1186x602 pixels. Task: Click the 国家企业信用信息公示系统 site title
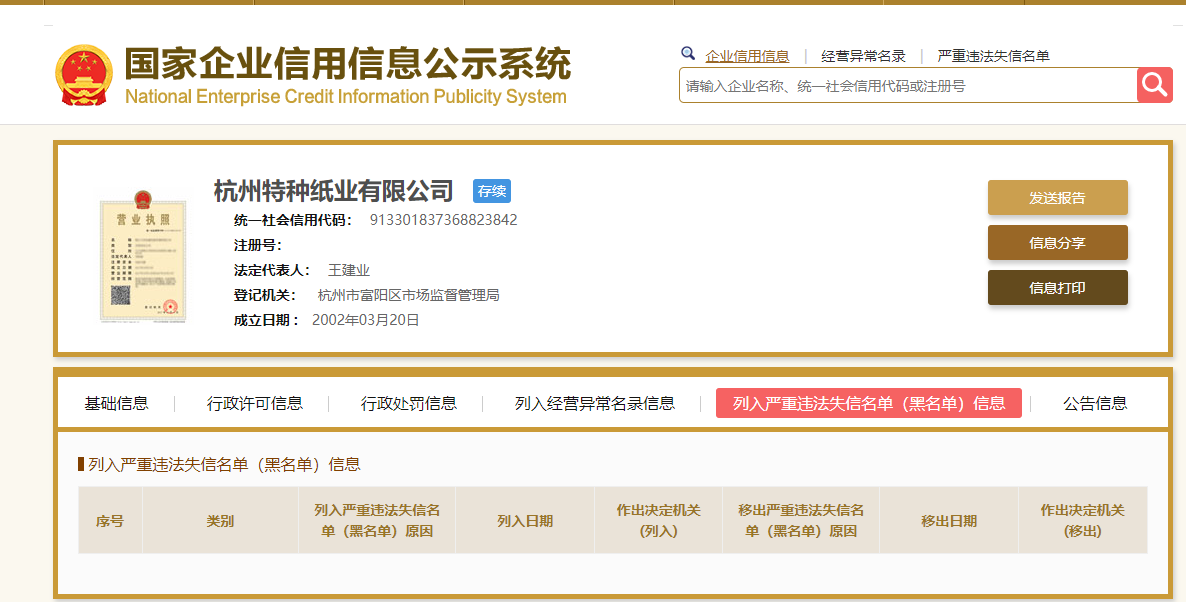pyautogui.click(x=347, y=64)
